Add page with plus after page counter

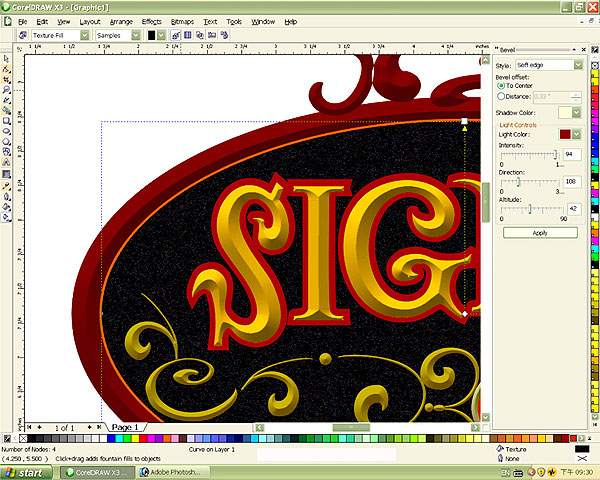coord(89,427)
